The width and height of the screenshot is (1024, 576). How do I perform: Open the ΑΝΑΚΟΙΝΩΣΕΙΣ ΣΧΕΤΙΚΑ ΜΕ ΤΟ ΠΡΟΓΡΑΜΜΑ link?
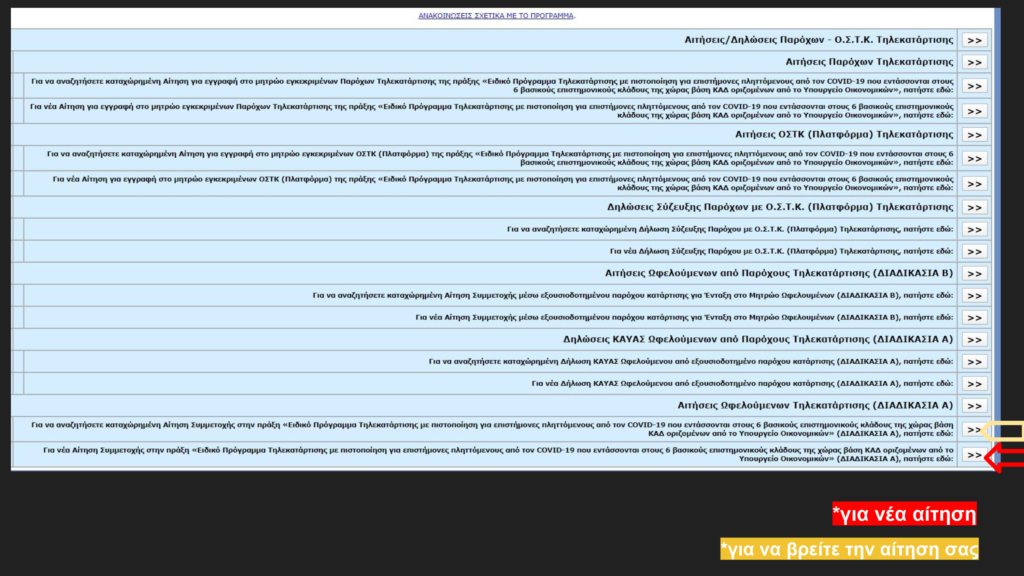point(496,16)
